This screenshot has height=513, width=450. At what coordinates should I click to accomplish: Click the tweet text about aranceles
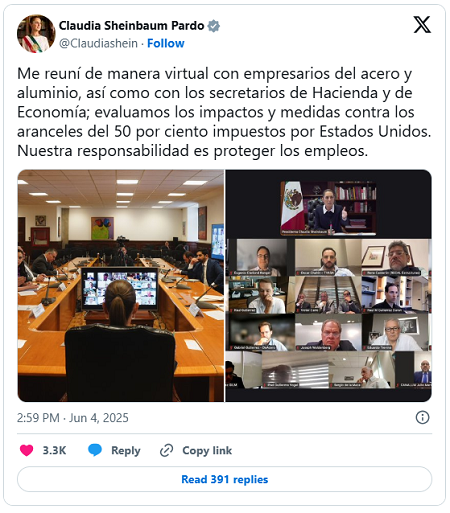coord(224,112)
